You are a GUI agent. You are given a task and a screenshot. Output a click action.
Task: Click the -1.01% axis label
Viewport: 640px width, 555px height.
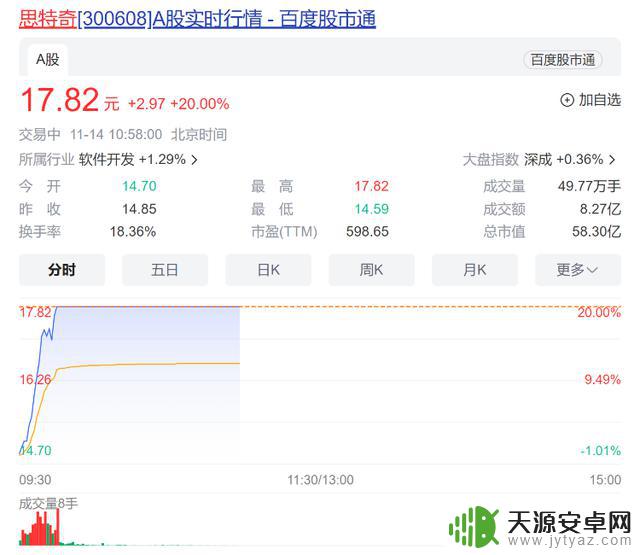600,451
